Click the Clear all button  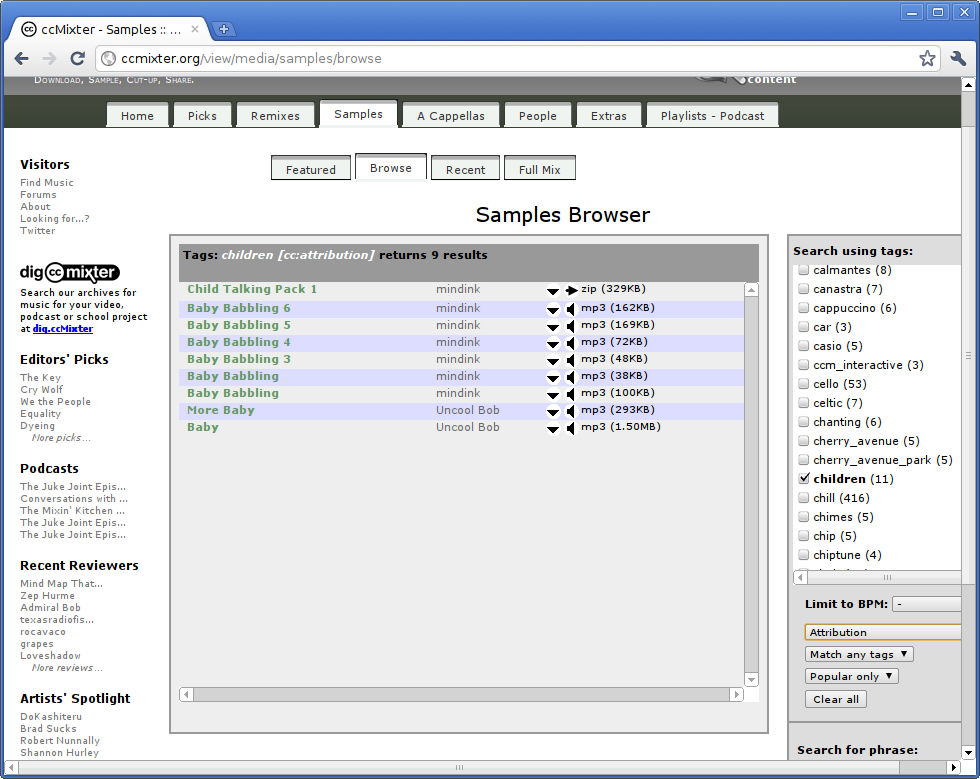pos(836,699)
